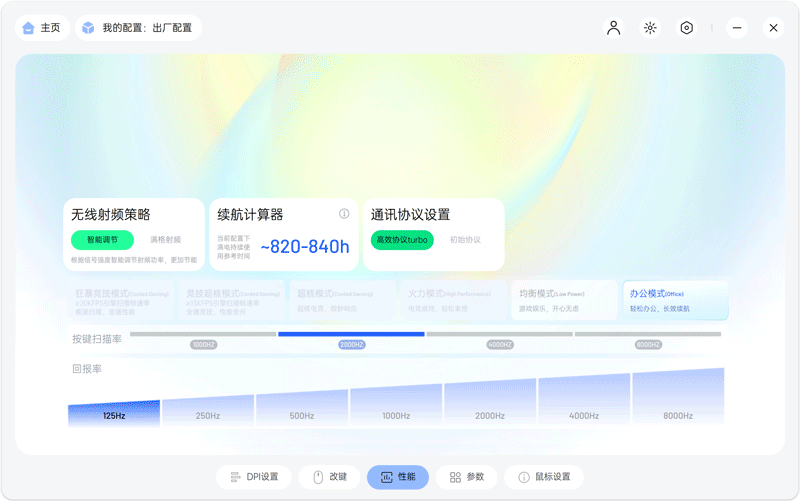Select the 均衡模式 (Low Power) mode card
This screenshot has height=501, width=800.
(564, 300)
